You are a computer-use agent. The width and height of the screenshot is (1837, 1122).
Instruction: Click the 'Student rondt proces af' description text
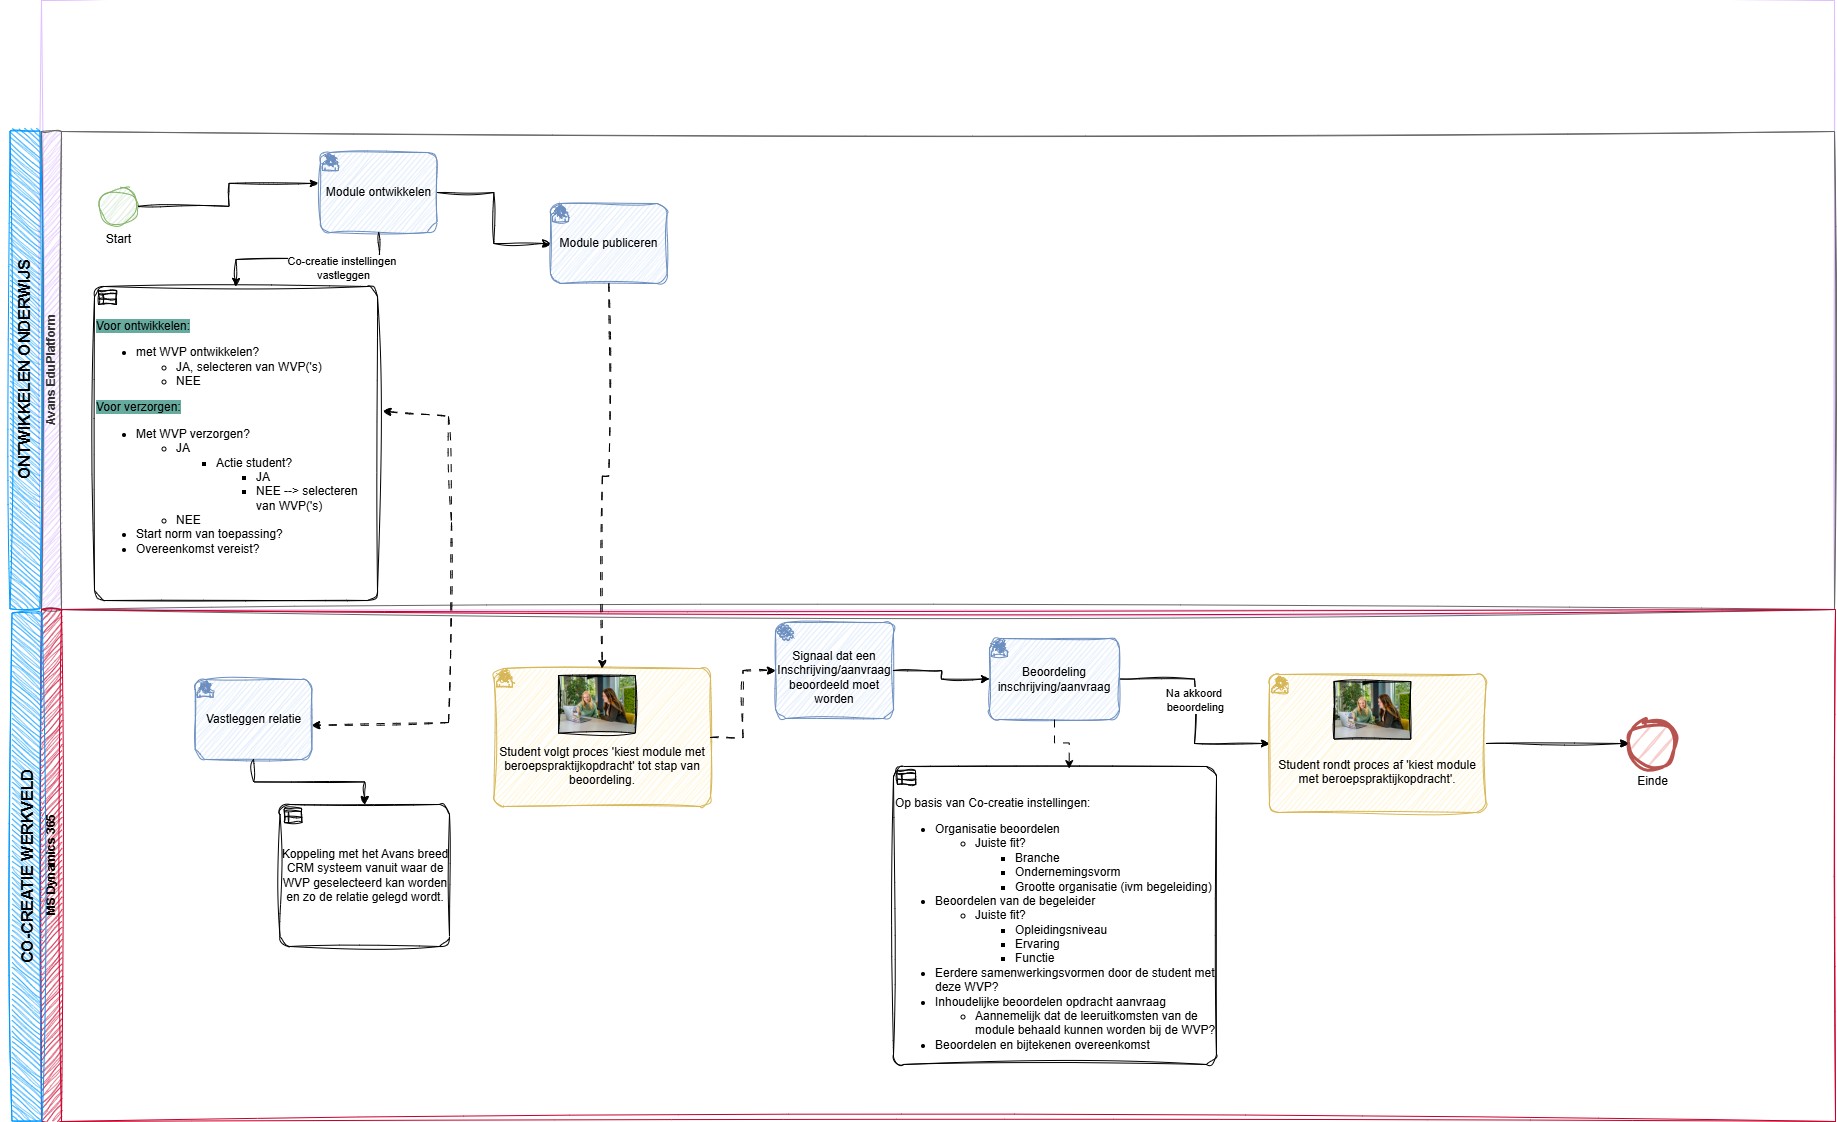pyautogui.click(x=1377, y=772)
